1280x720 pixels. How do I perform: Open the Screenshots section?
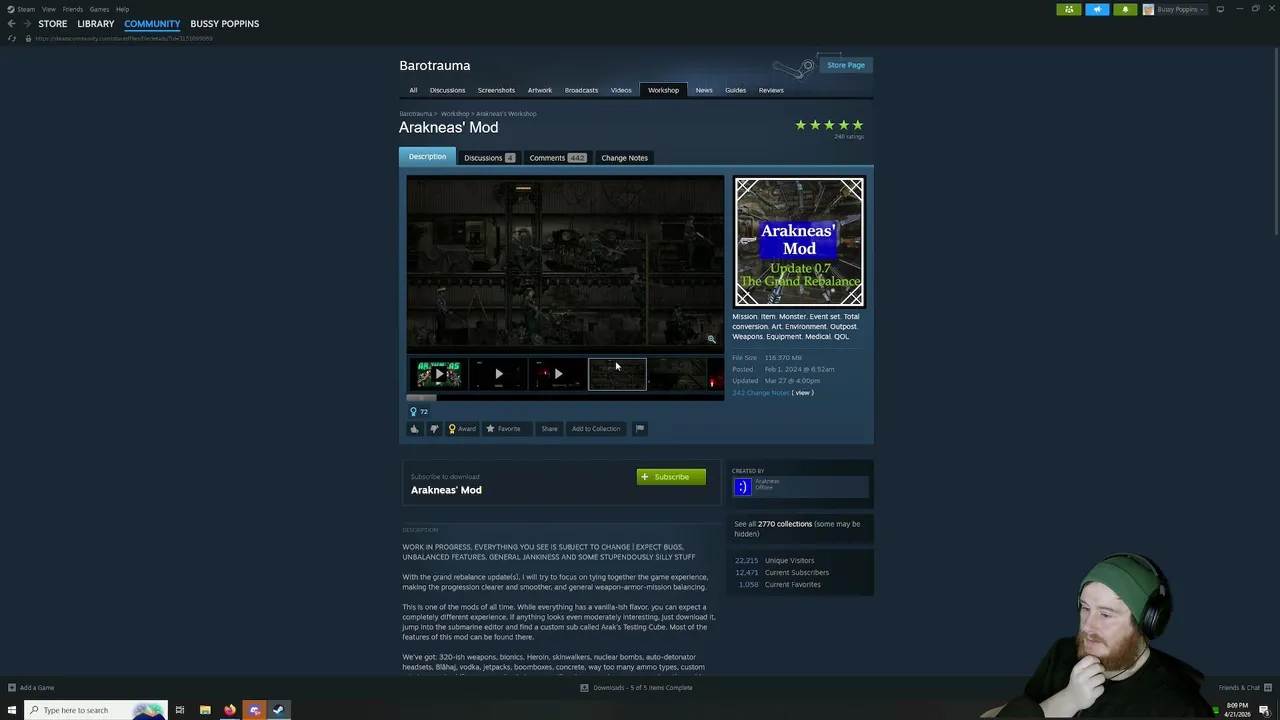pos(496,90)
